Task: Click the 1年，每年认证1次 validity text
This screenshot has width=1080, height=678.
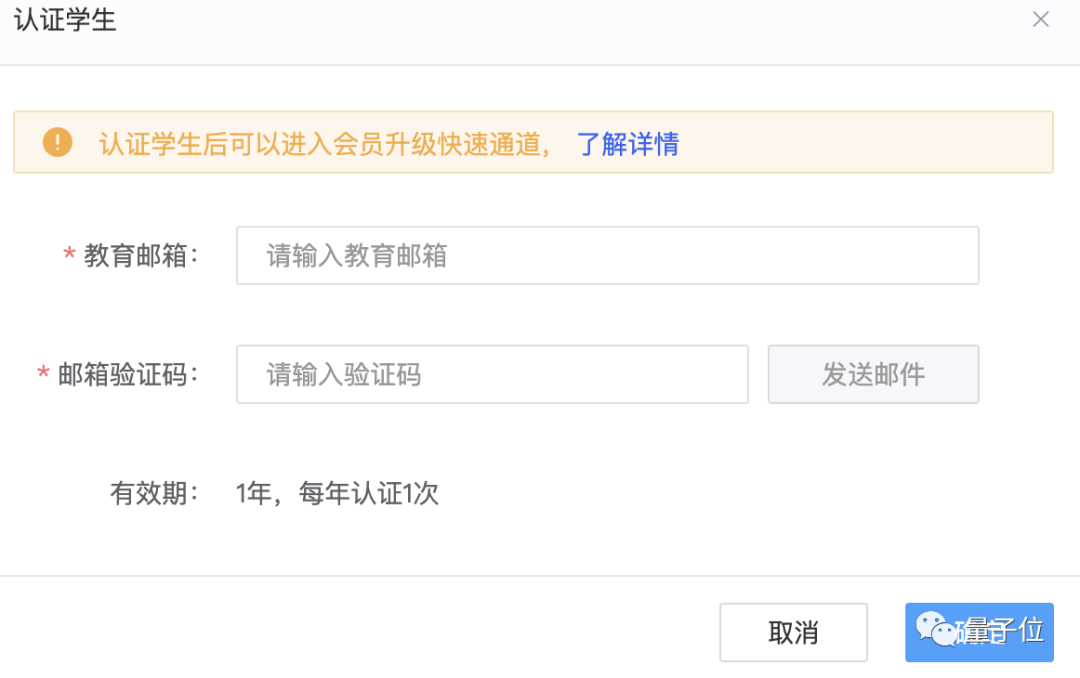Action: (x=337, y=493)
